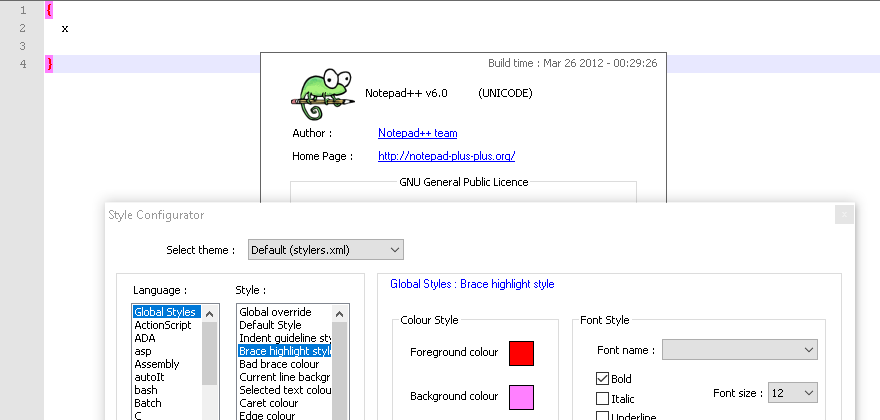Enable the Underline checkbox

tap(602, 416)
